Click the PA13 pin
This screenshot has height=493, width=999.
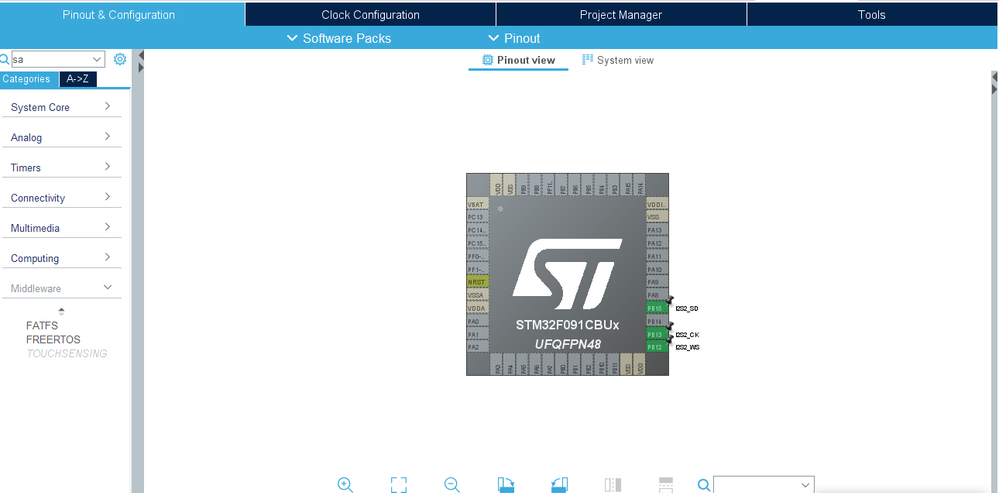coord(657,230)
